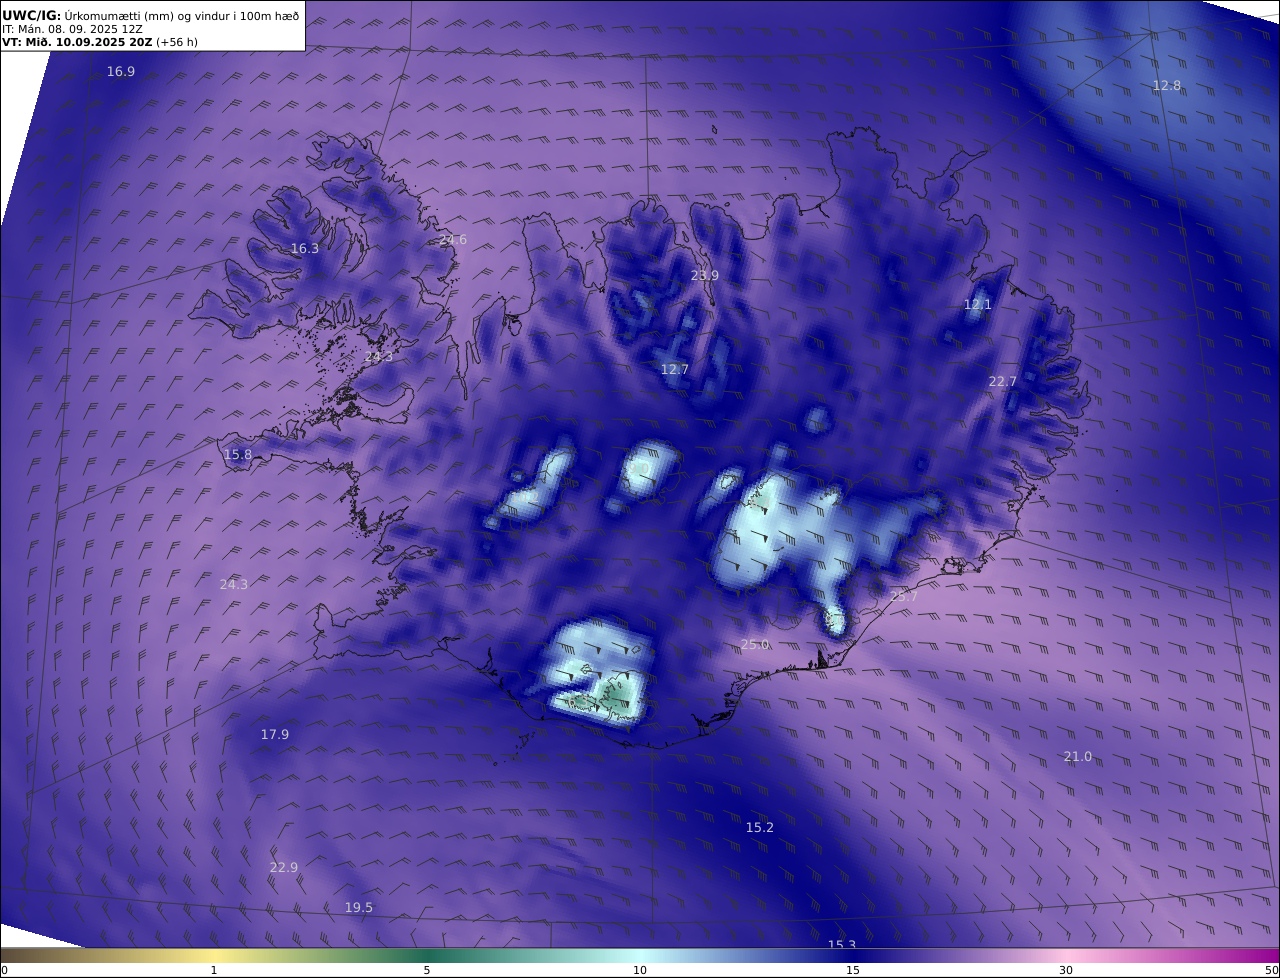1280x978 pixels.
Task: Select the 16.3 label over the Westfjords
Action: click(305, 249)
